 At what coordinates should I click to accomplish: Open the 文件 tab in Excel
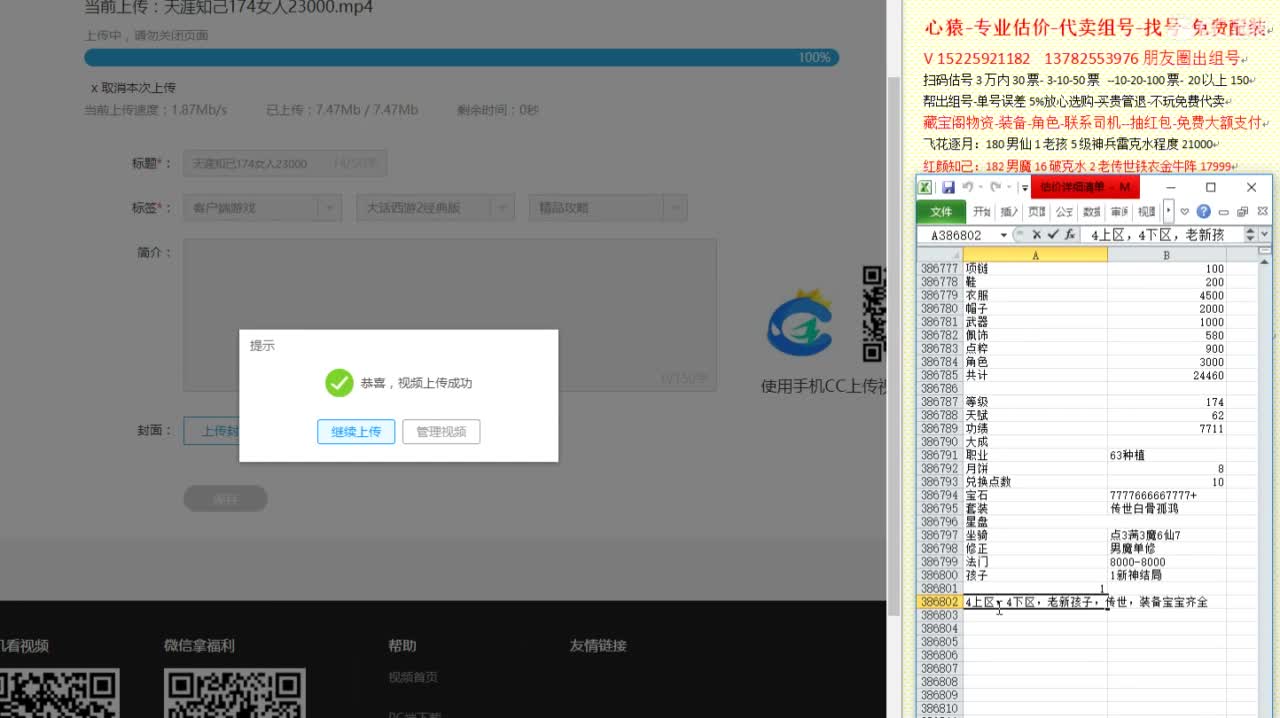tap(941, 211)
